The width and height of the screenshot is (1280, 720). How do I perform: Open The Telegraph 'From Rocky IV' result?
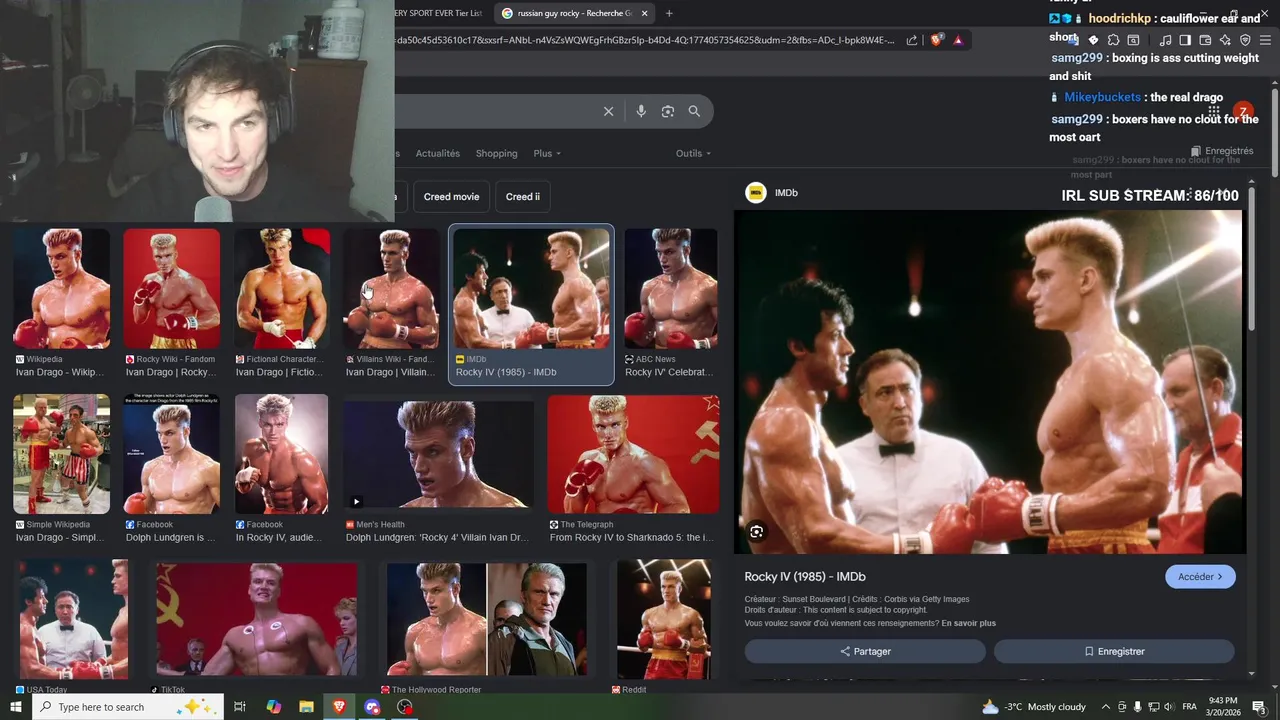click(x=633, y=454)
